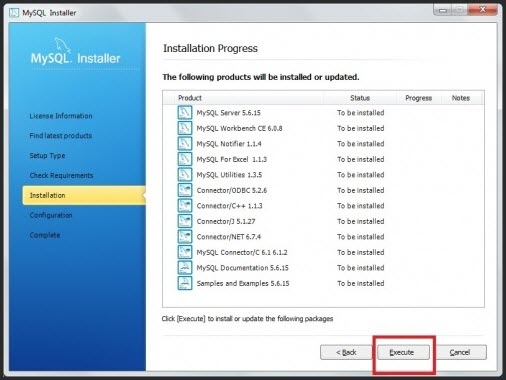Click the MySQL For Excel 1.1.3 icon
Viewport: 506px width, 380px height.
click(185, 159)
